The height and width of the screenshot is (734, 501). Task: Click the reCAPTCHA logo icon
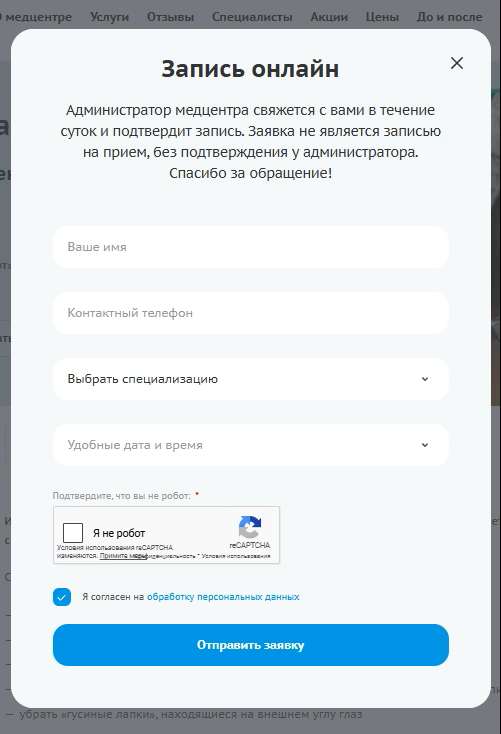click(250, 528)
